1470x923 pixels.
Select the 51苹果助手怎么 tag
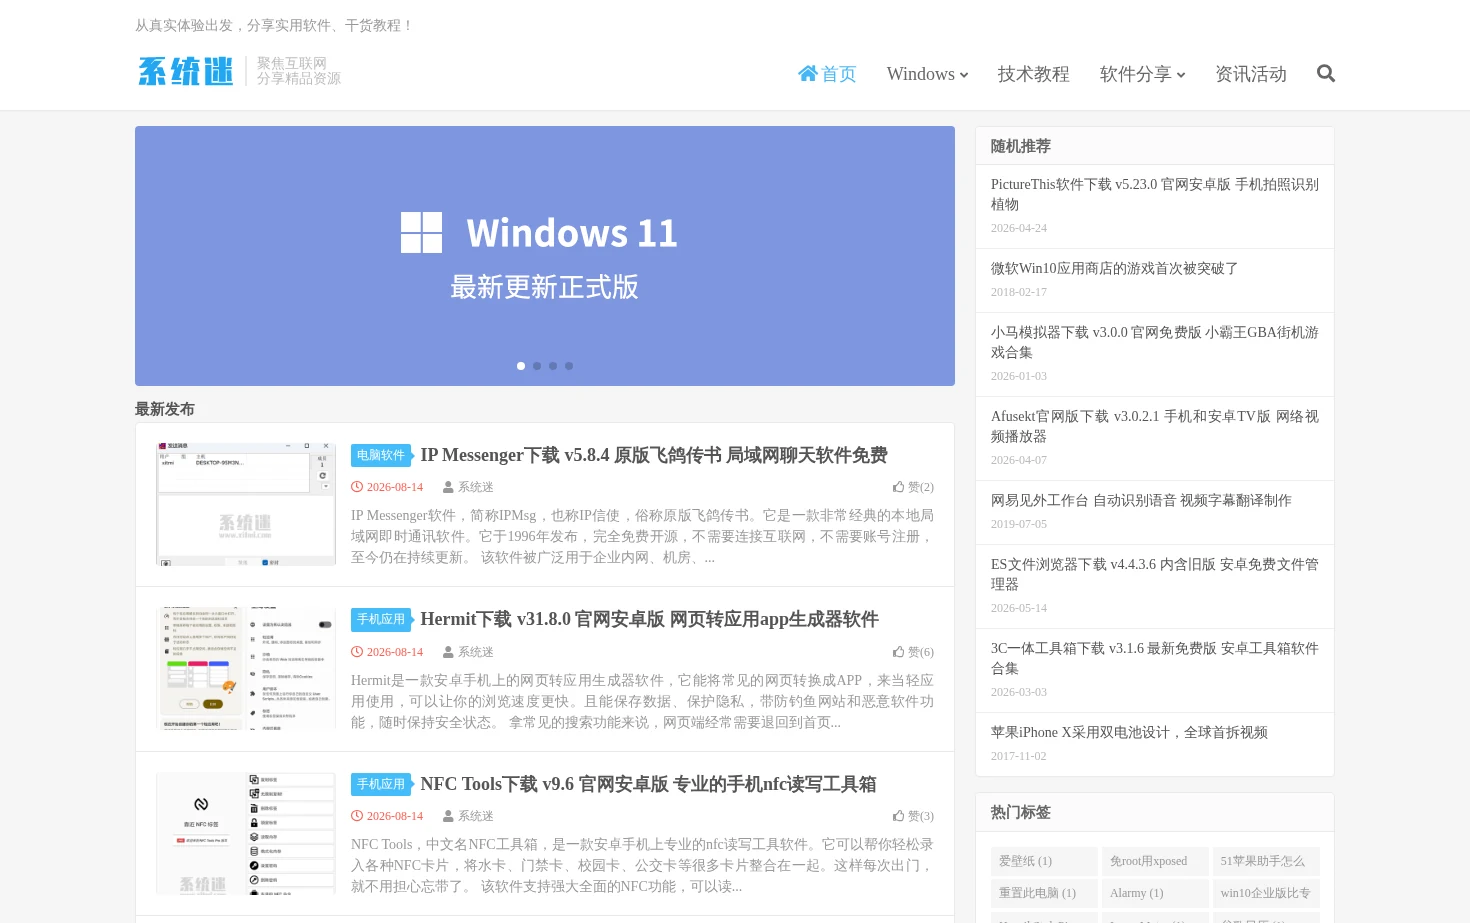[1266, 861]
